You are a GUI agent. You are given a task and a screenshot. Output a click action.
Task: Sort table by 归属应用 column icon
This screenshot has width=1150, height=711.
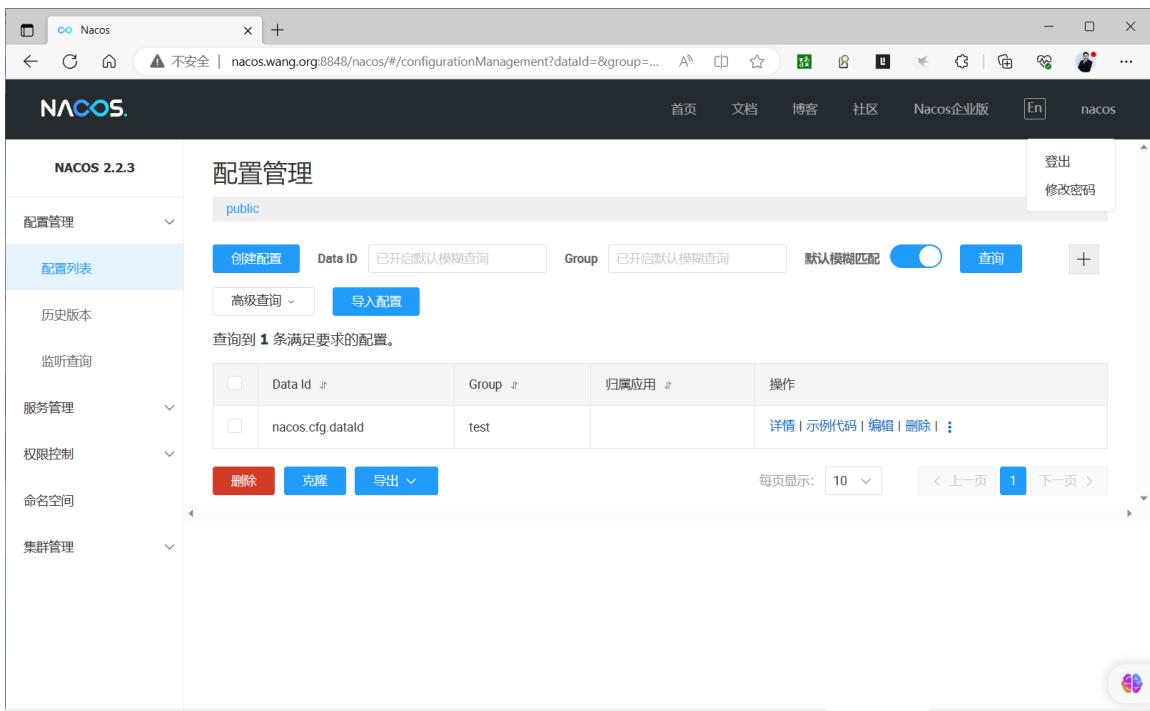pyautogui.click(x=667, y=385)
